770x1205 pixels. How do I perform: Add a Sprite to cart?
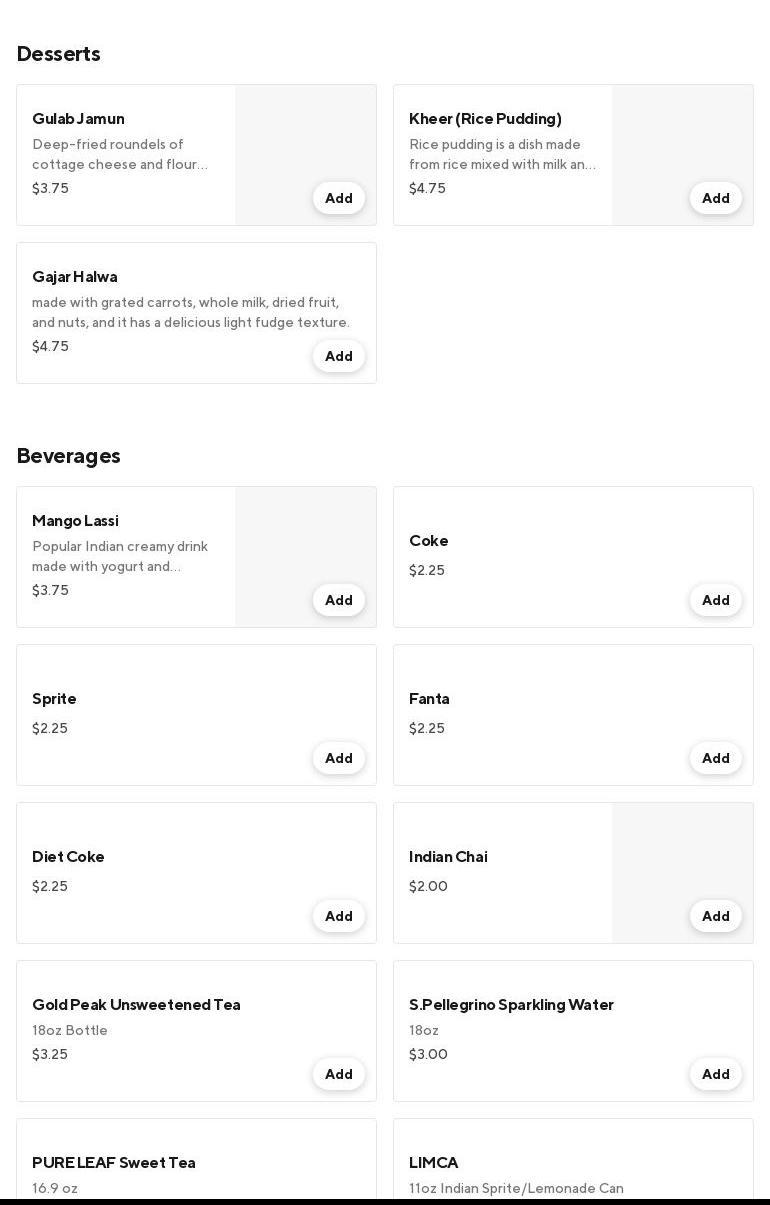point(339,758)
